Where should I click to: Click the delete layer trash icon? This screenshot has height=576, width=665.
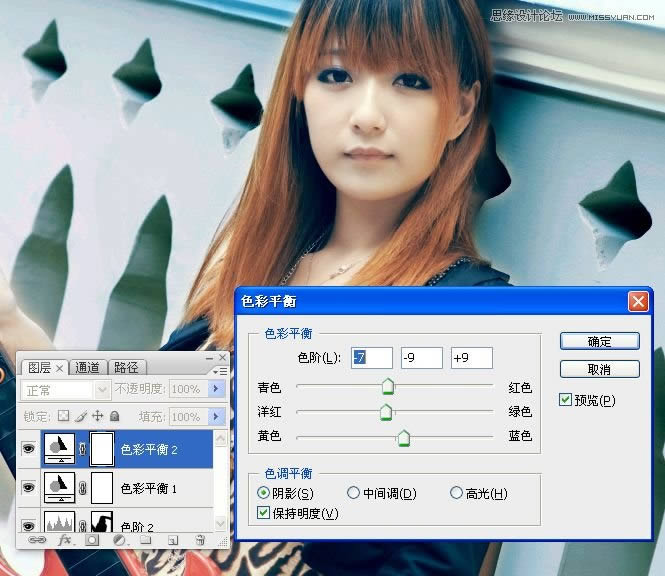click(199, 540)
